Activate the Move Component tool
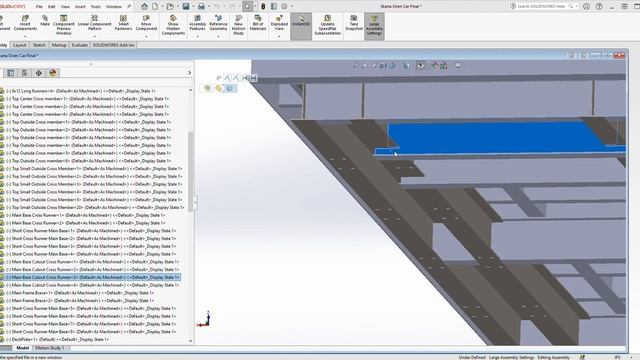 pos(146,23)
